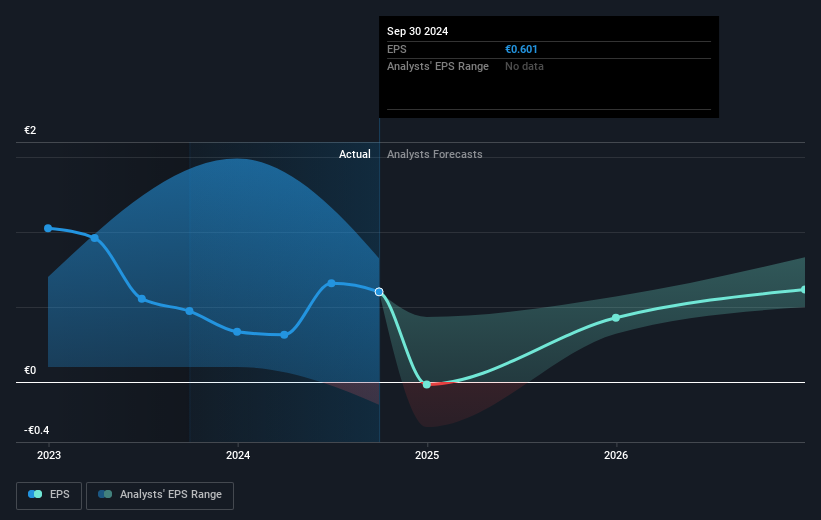Screen dimensions: 821x520
Task: Select the lowest actual EPS point in early 2024
Action: 284,335
